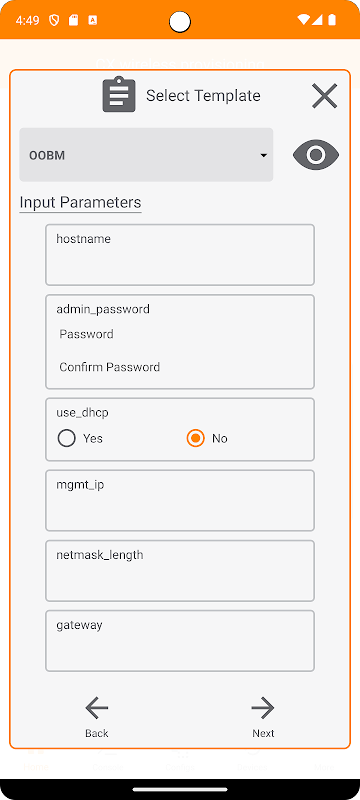This screenshot has width=360, height=800.
Task: Close the Select Template dialog
Action: (x=324, y=95)
